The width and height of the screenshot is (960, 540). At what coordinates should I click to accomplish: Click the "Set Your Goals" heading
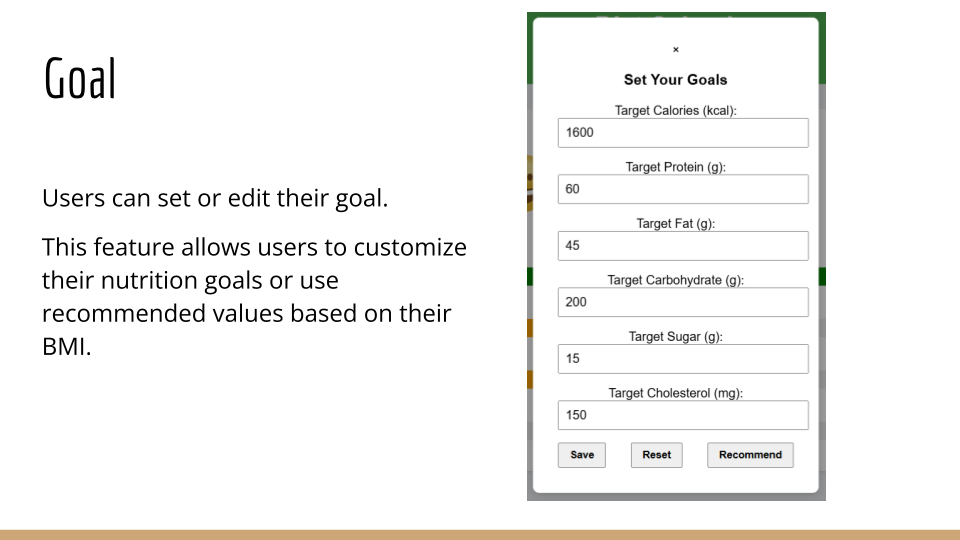tap(676, 80)
